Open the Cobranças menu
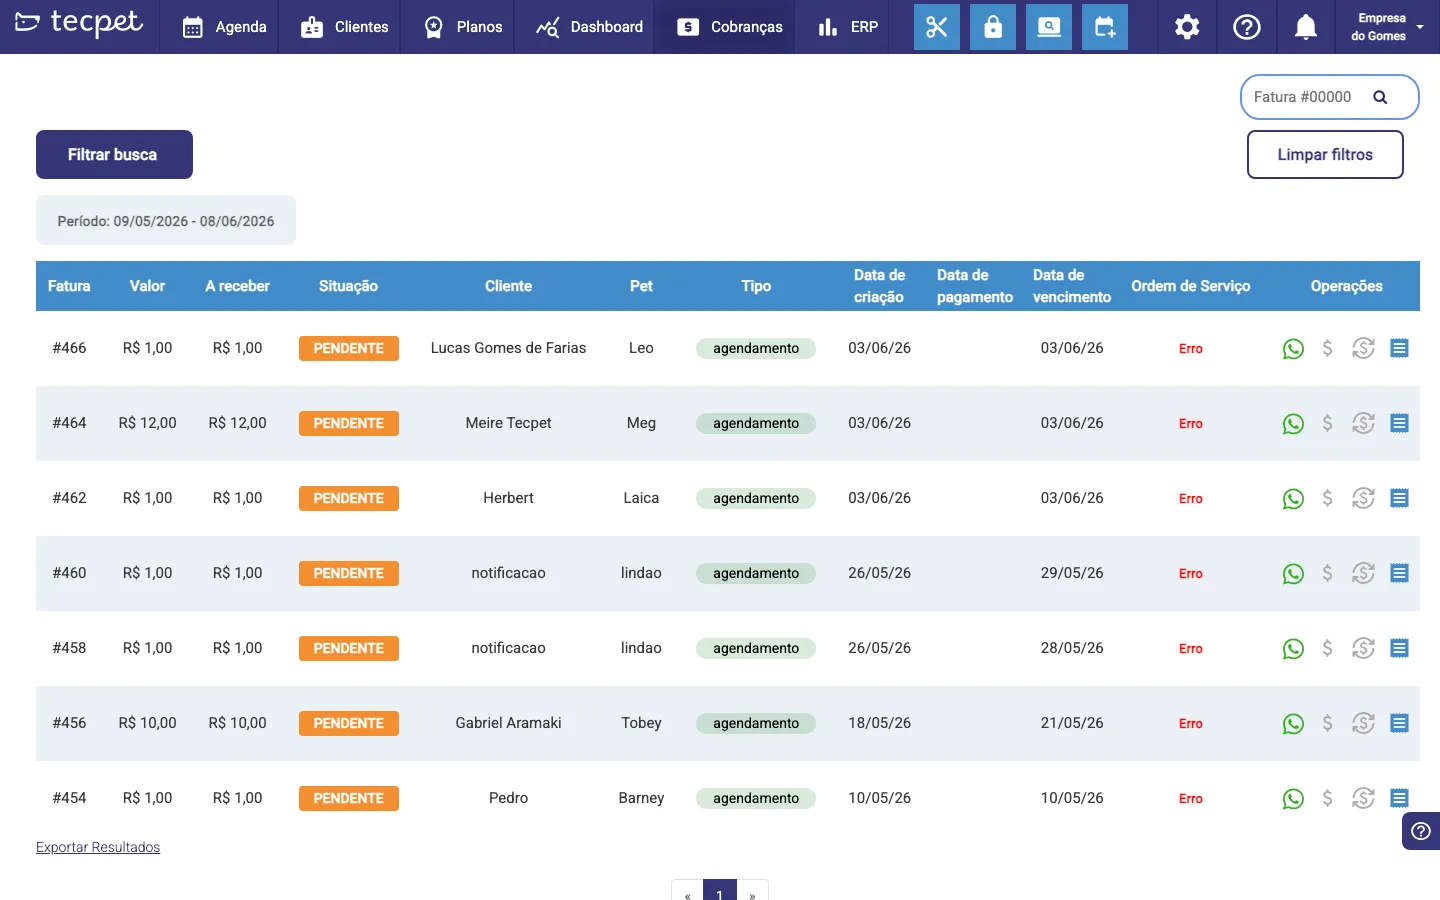This screenshot has width=1440, height=900. (x=730, y=27)
